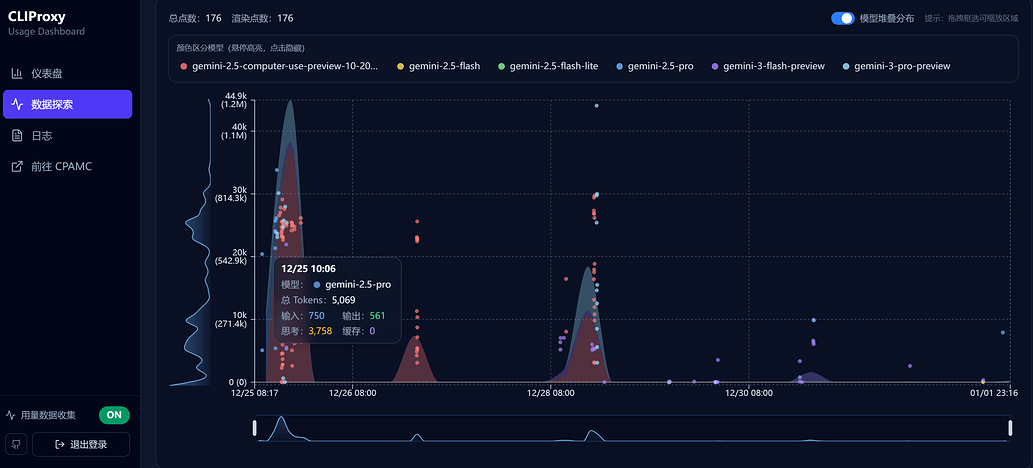Click the 12/28 08:00 time label
This screenshot has height=468, width=1033.
551,393
